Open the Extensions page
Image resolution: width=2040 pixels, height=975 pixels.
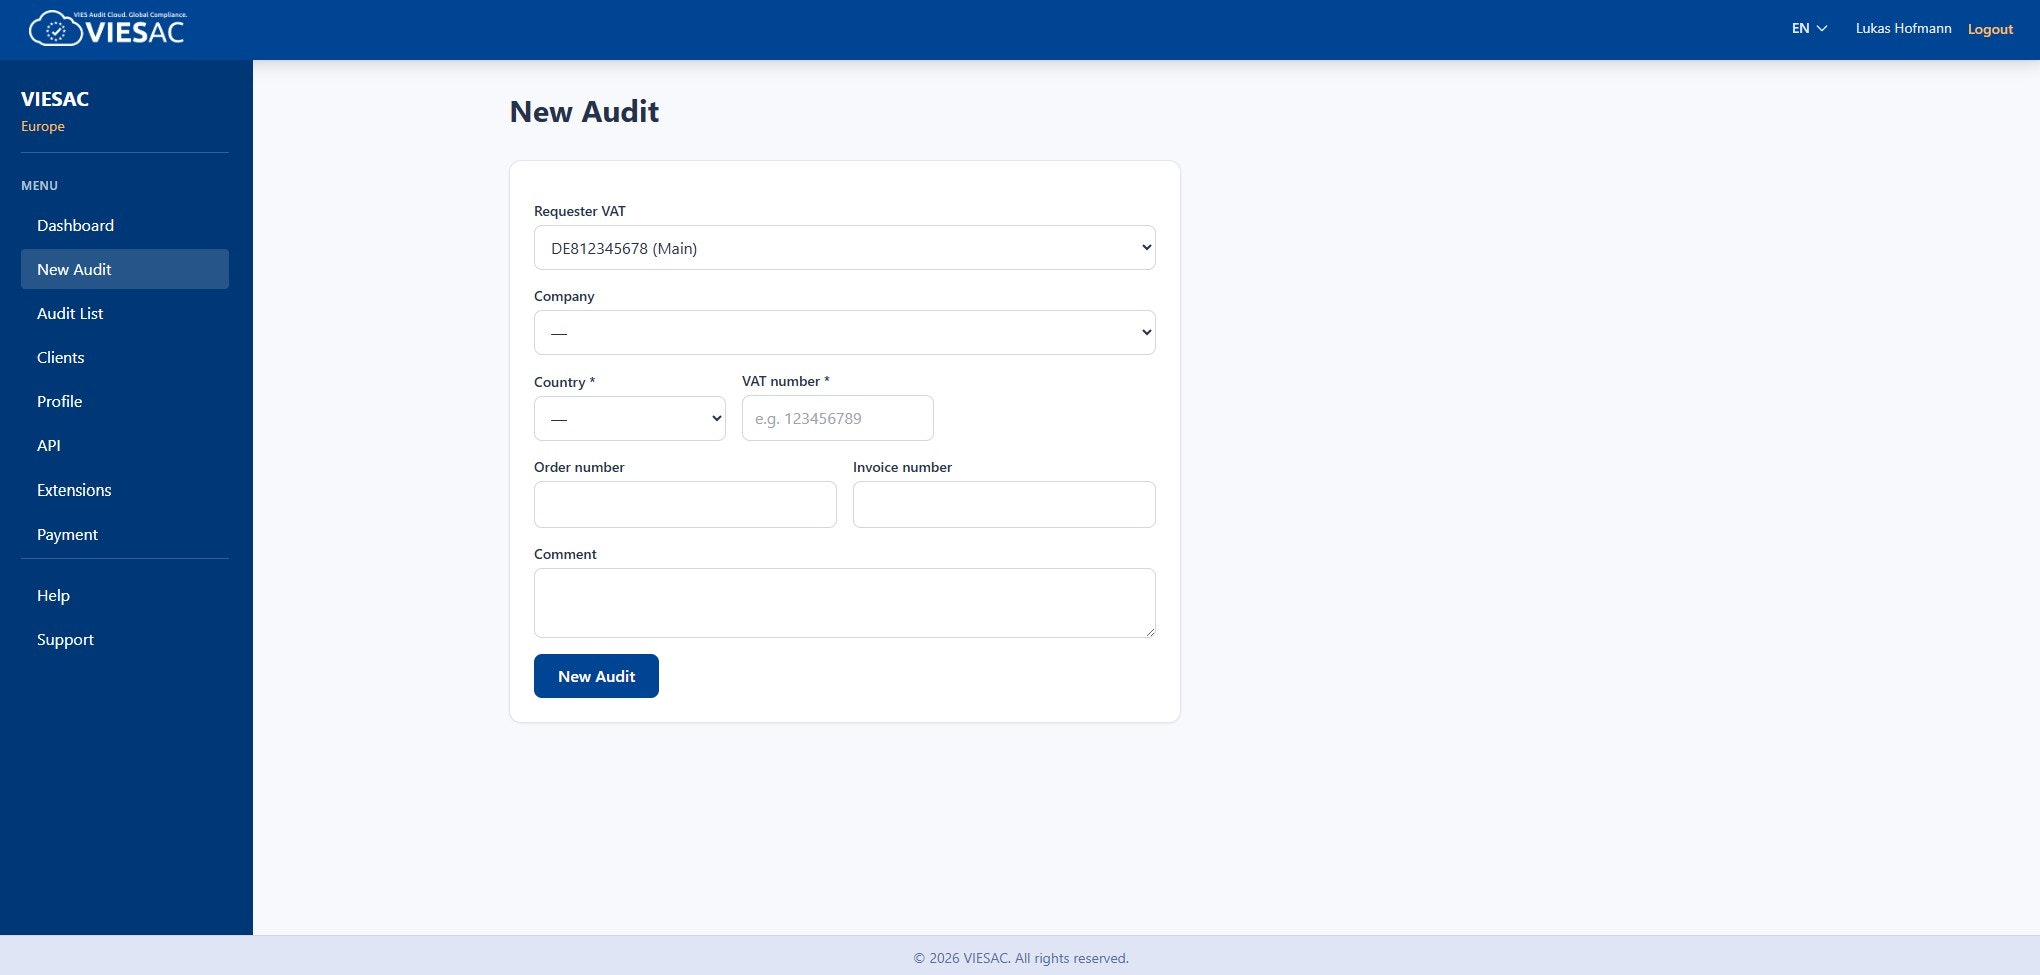click(73, 490)
